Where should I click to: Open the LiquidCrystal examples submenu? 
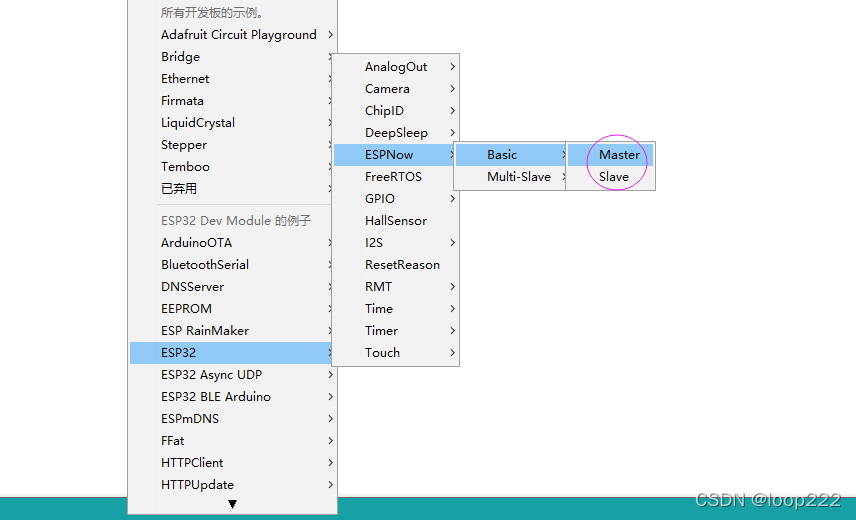coord(230,123)
